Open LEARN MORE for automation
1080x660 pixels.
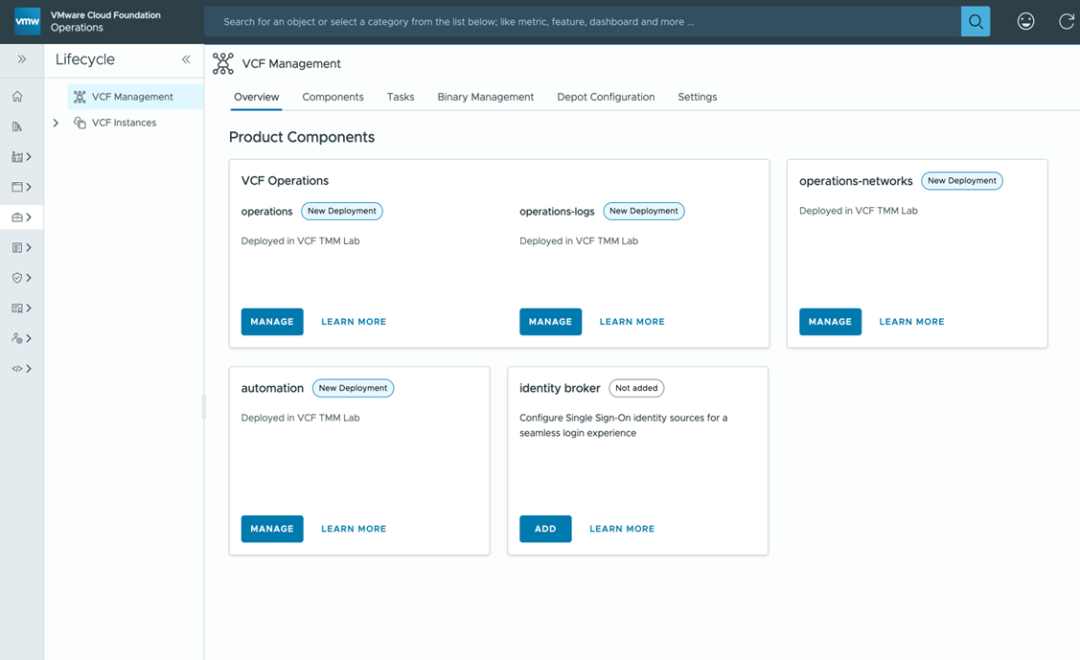pyautogui.click(x=354, y=529)
